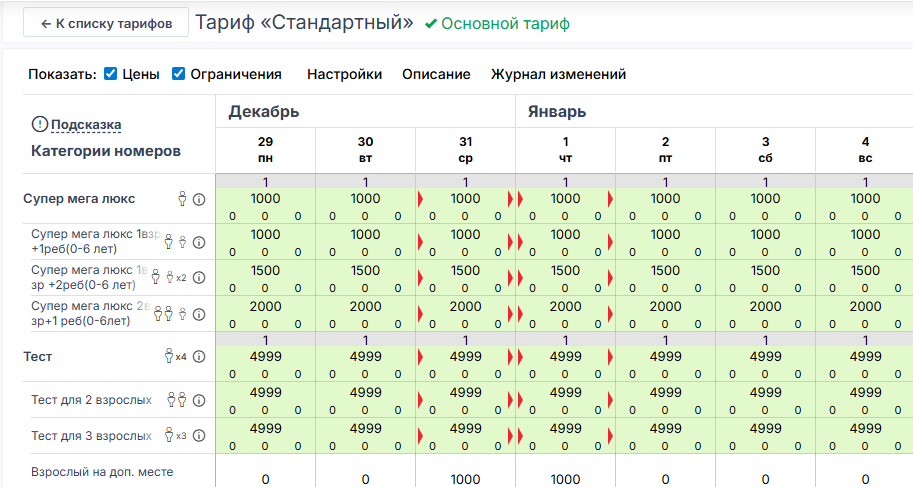Select 4999 price for January 1 Тест

pos(565,356)
